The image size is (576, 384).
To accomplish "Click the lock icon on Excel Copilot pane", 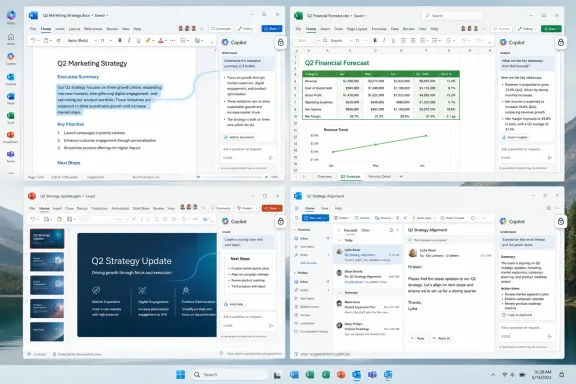I will click(x=561, y=42).
